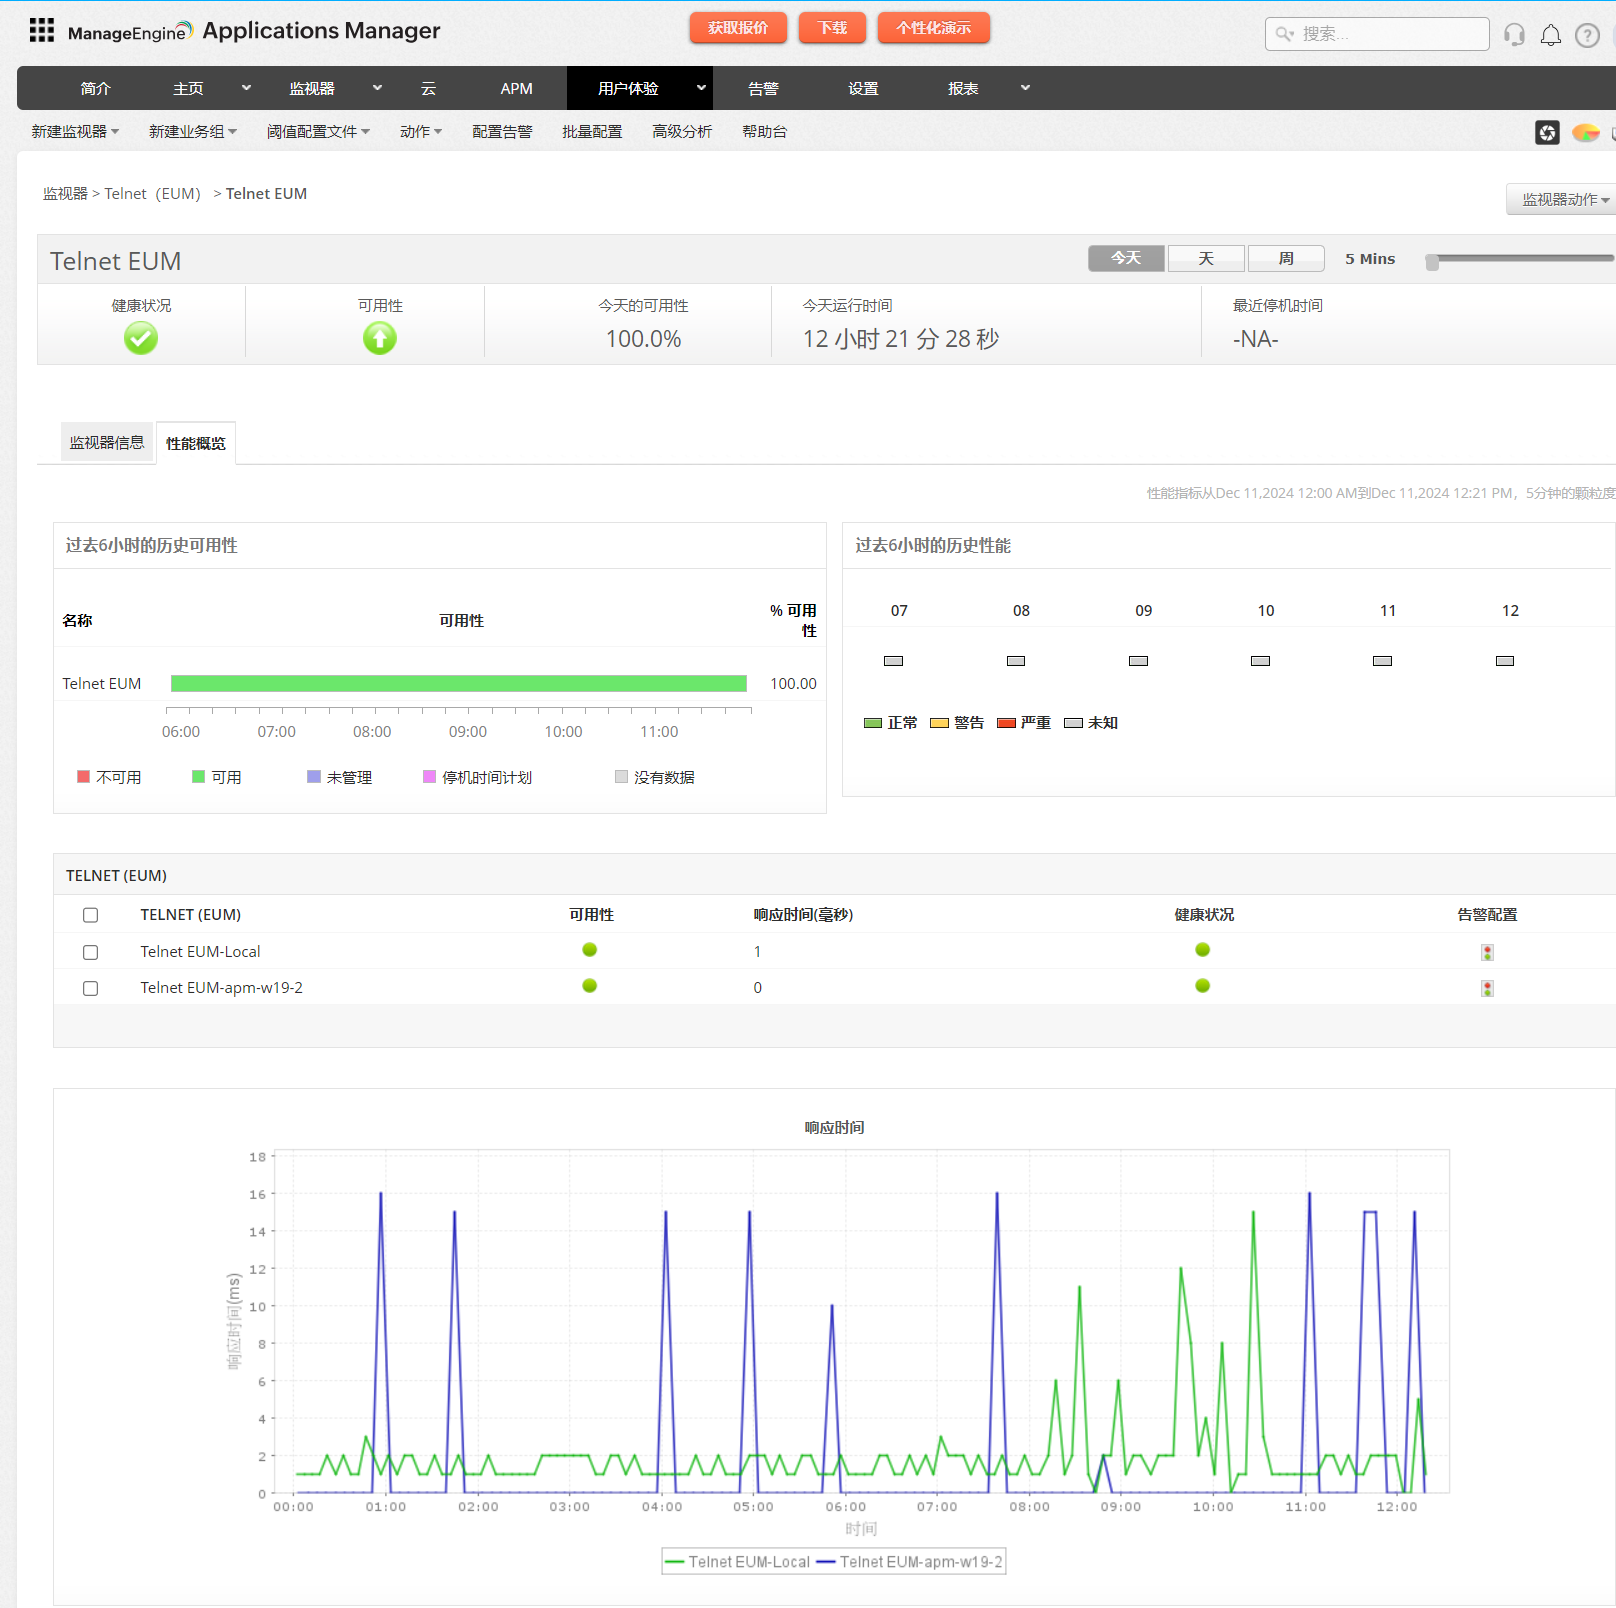
Task: Open alarm configuration icon for Telnet EUM-Local
Action: coord(1487,952)
